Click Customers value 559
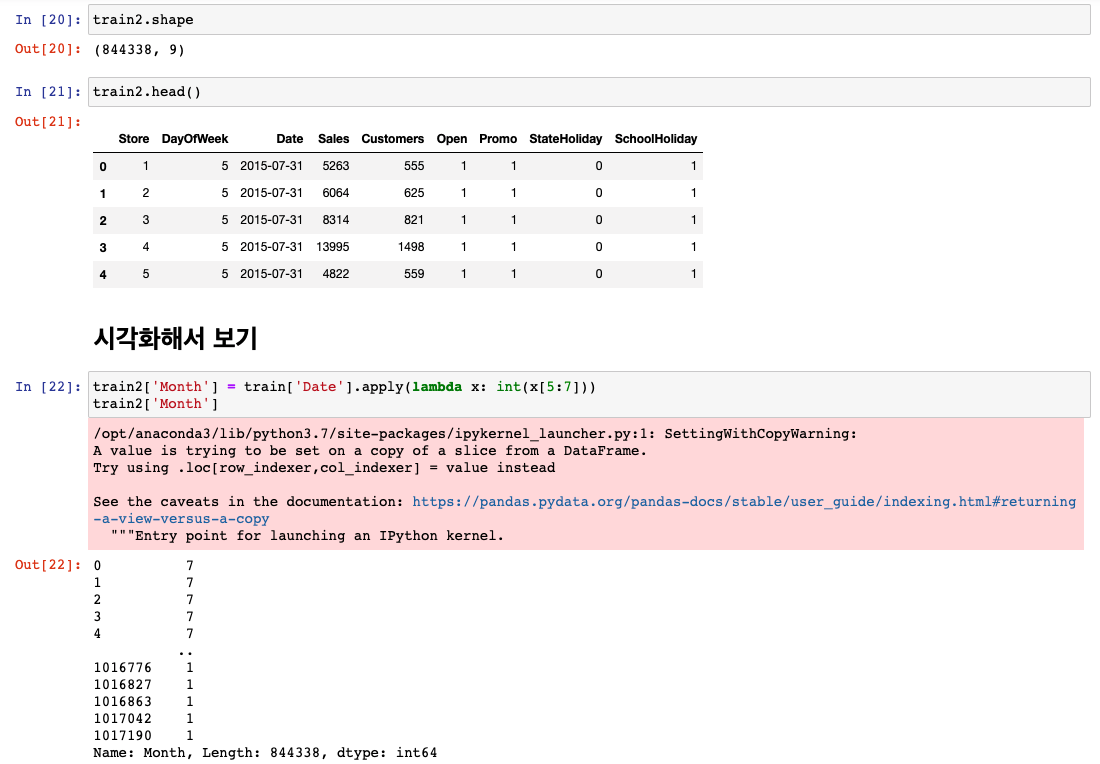This screenshot has height=764, width=1100. point(414,274)
